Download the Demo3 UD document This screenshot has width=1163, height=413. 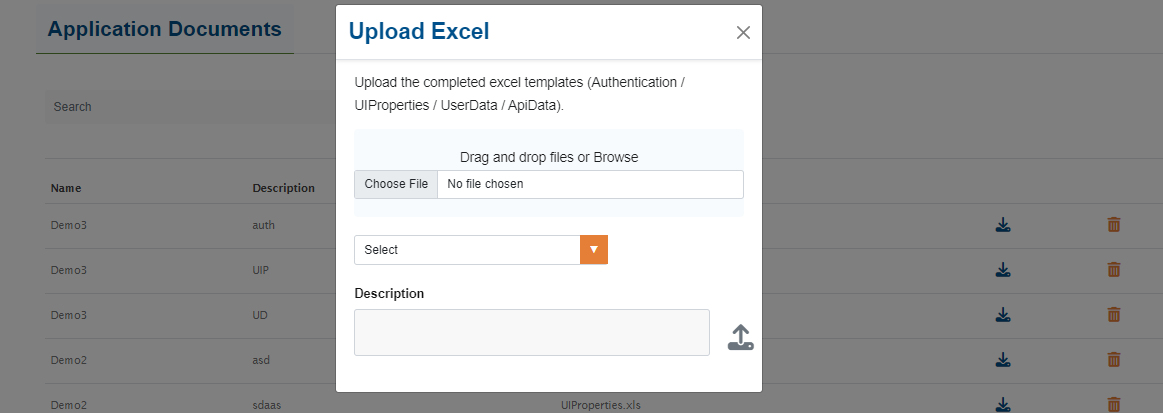click(1003, 315)
